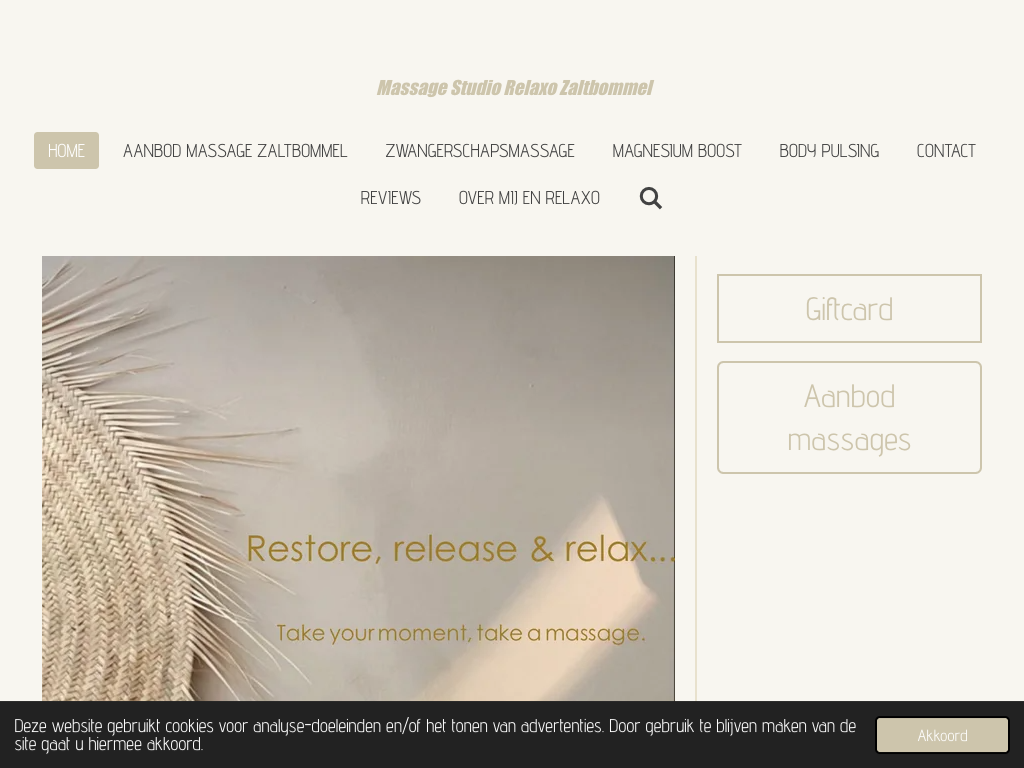1024x768 pixels.
Task: Click the blank sidebar area under Aanbod massages
Action: pos(849,588)
